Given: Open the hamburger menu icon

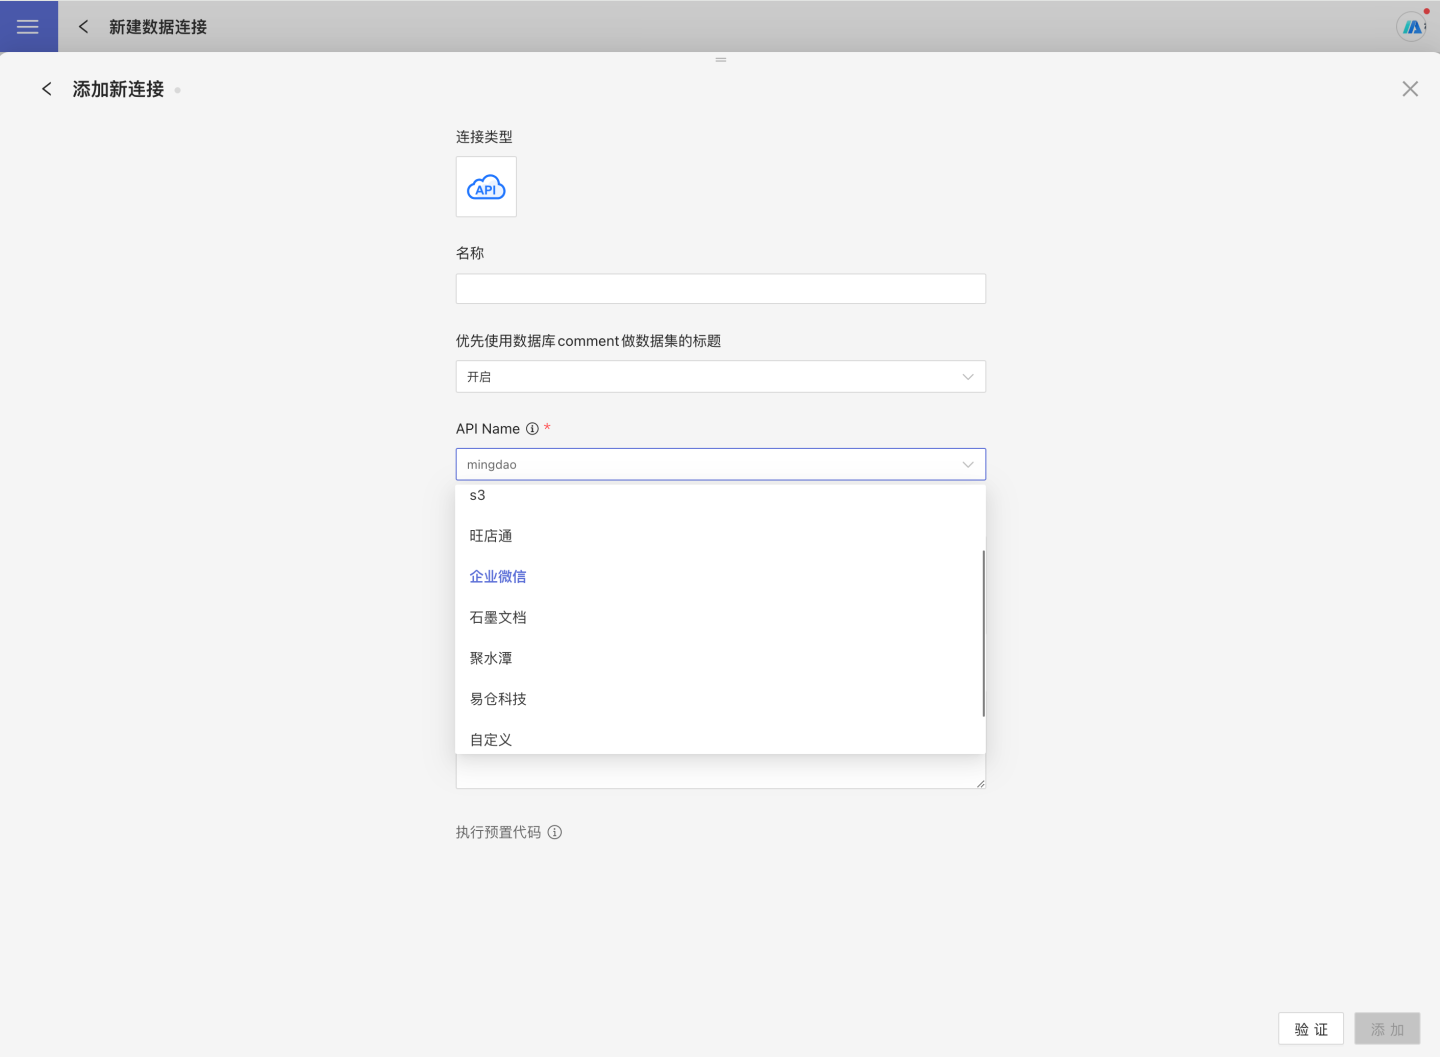Looking at the screenshot, I should [x=28, y=27].
